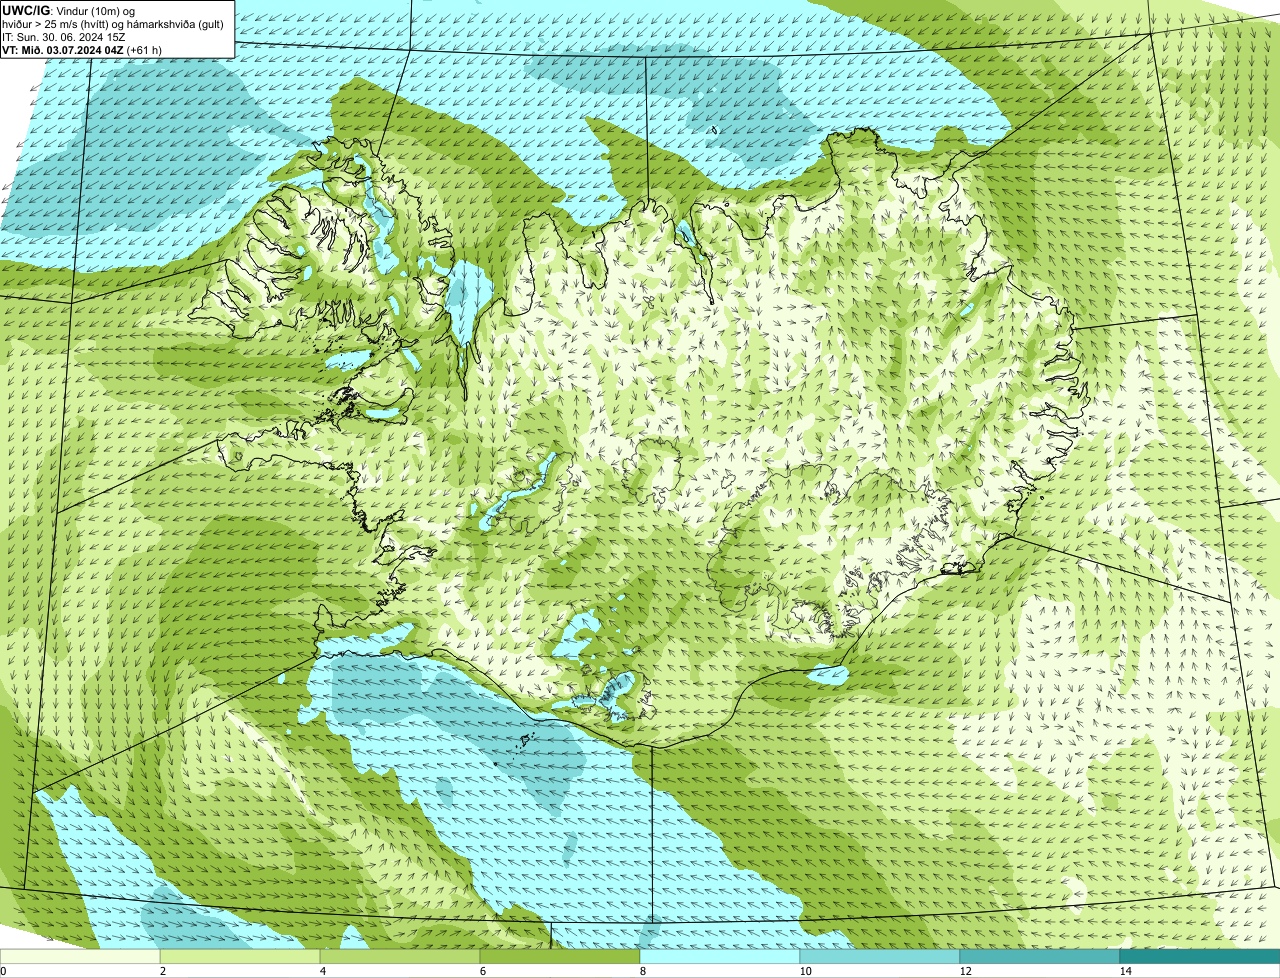The width and height of the screenshot is (1280, 978).
Task: Click the light cyan 8–10 m/s legend segment
Action: coord(720,957)
